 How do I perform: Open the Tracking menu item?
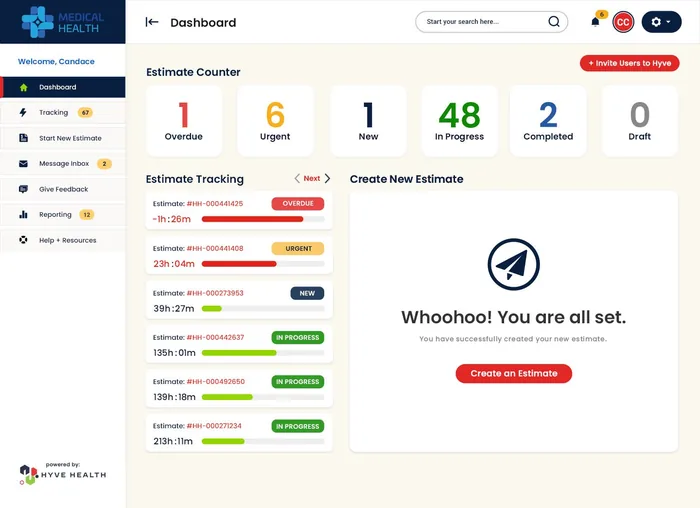[x=63, y=112]
